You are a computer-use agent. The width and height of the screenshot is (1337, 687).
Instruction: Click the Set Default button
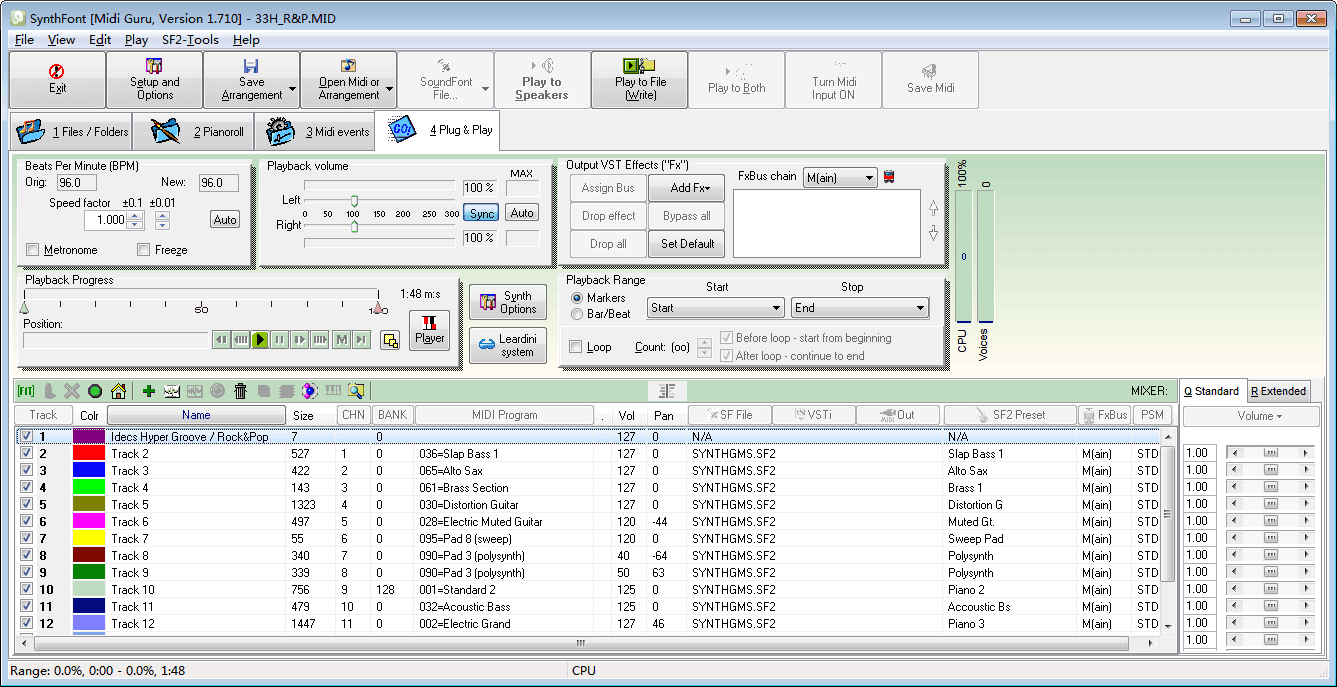(x=687, y=243)
